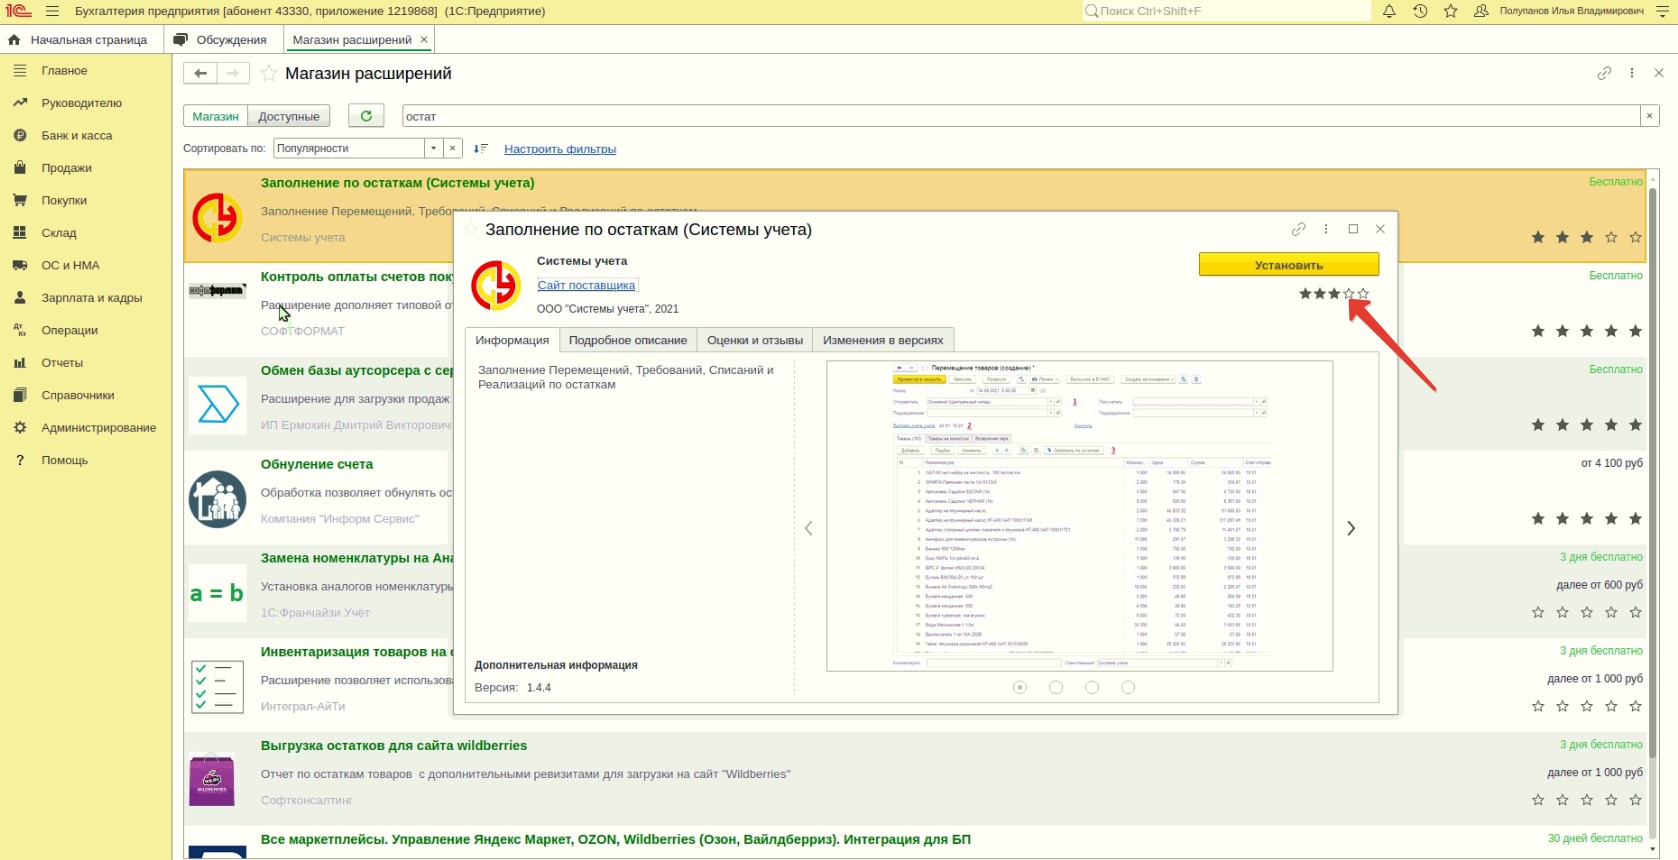
Task: Open the history clock icon
Action: tap(1420, 11)
